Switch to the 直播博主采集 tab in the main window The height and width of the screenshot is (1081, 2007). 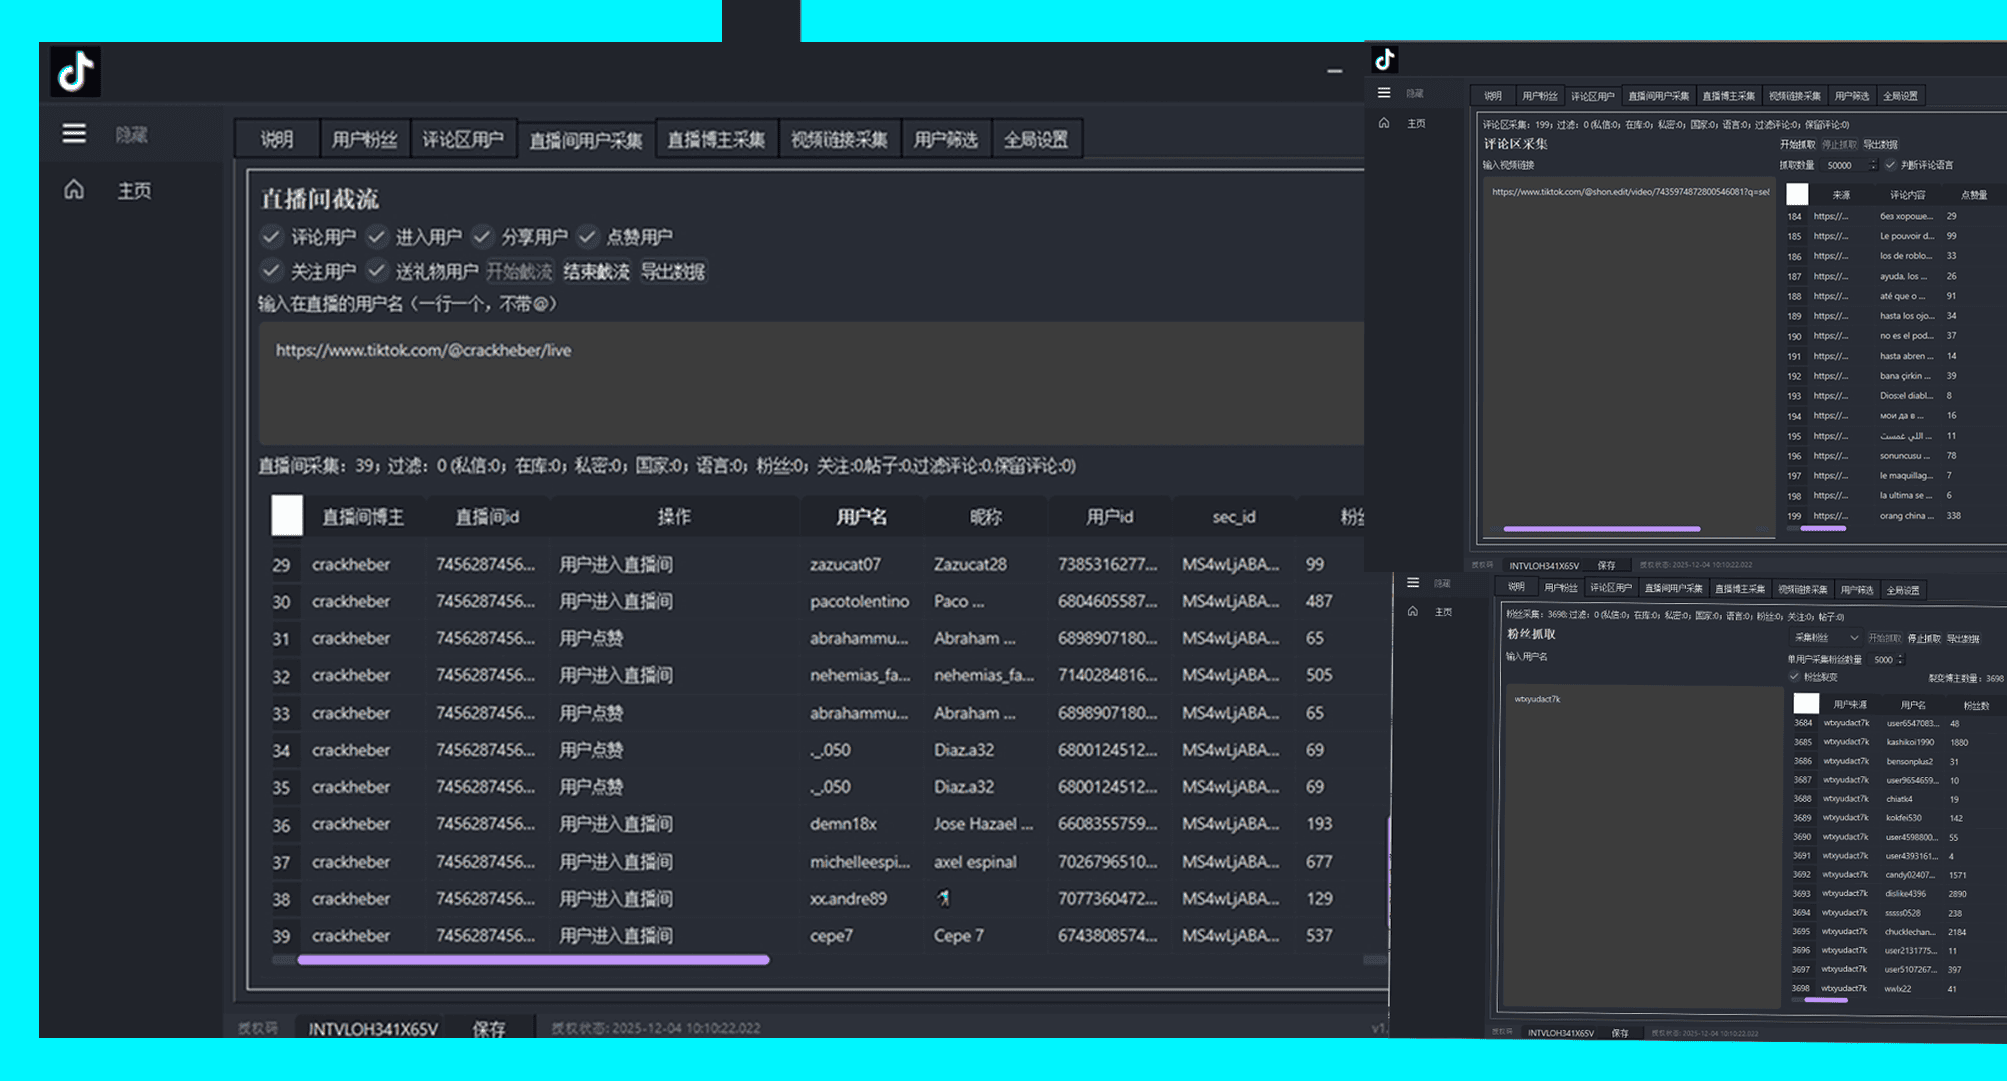715,140
